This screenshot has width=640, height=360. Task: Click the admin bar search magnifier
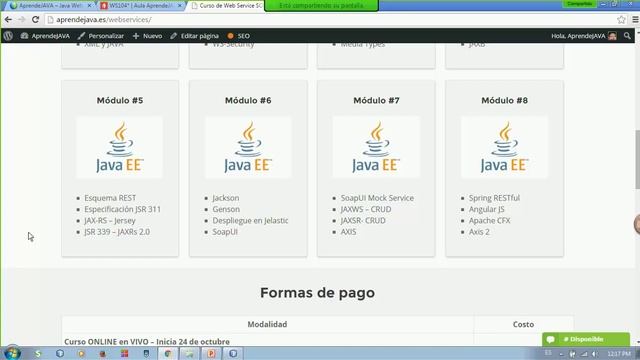click(627, 36)
